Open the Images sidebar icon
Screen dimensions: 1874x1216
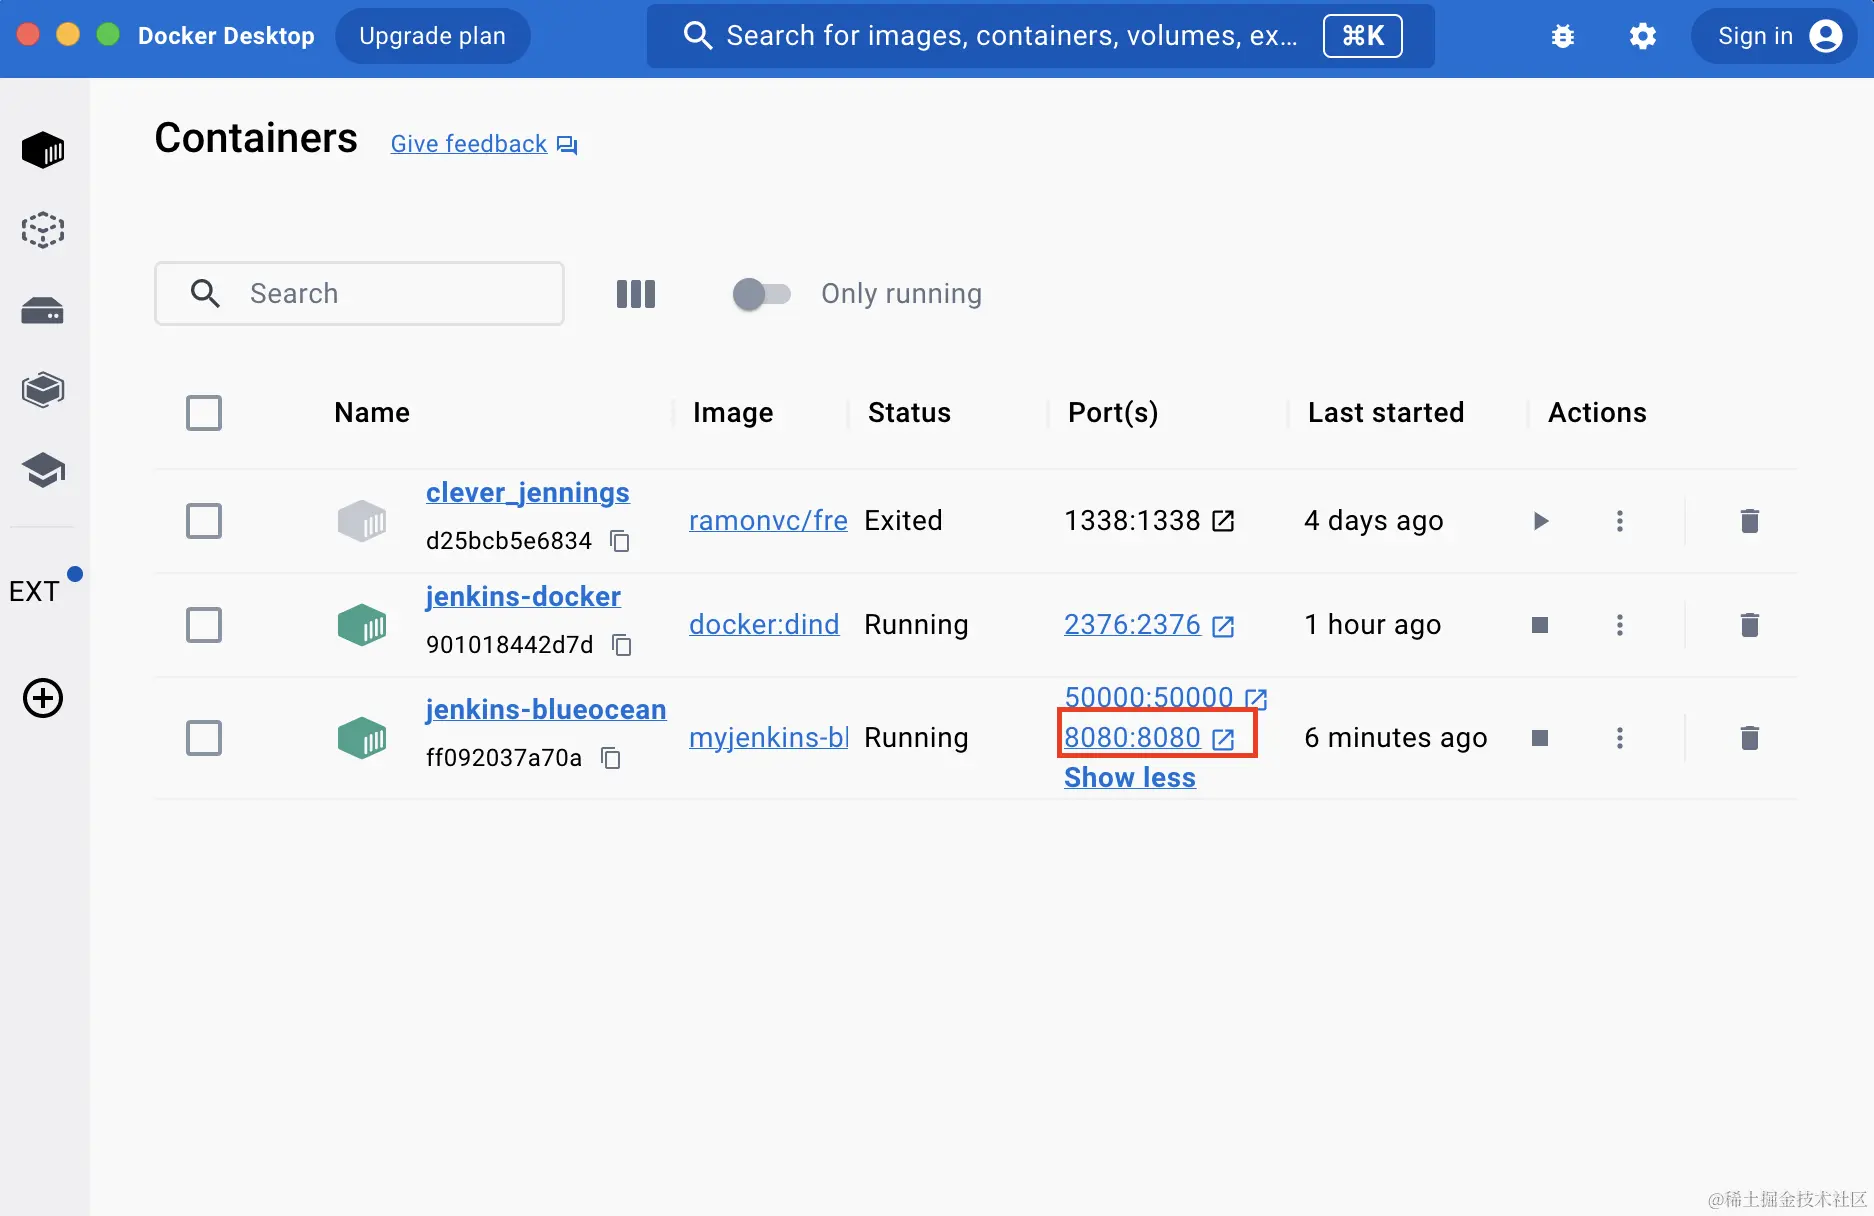43,230
